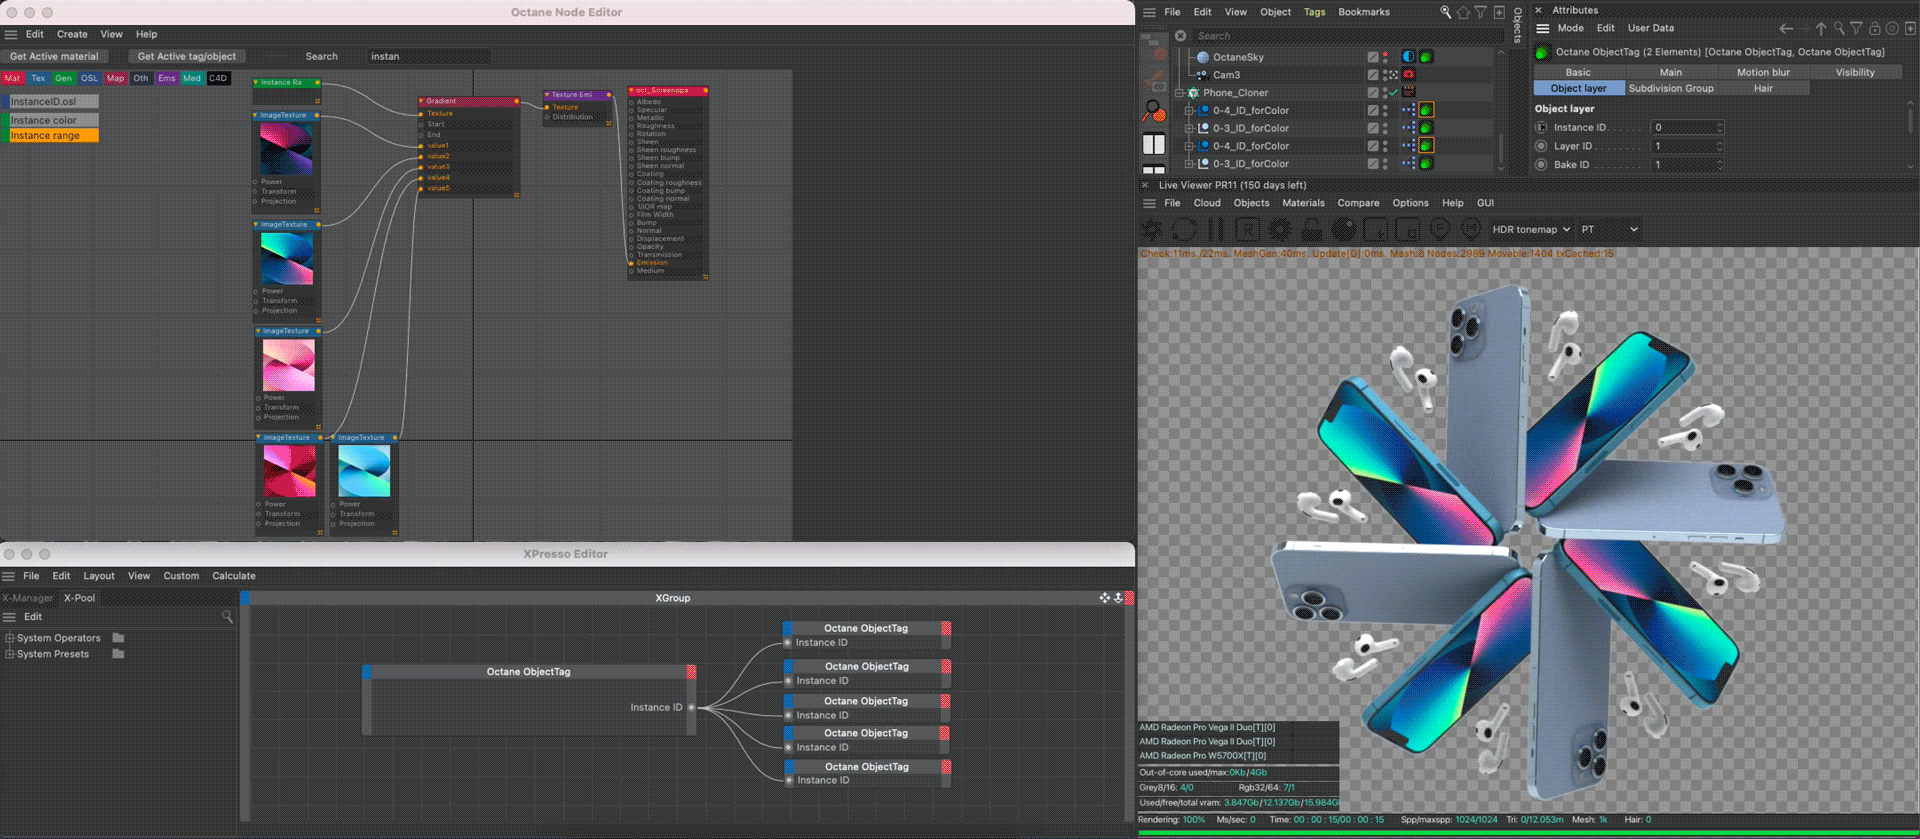Toggle the Layer ID keyframe circle
The width and height of the screenshot is (1920, 839).
(x=1541, y=146)
